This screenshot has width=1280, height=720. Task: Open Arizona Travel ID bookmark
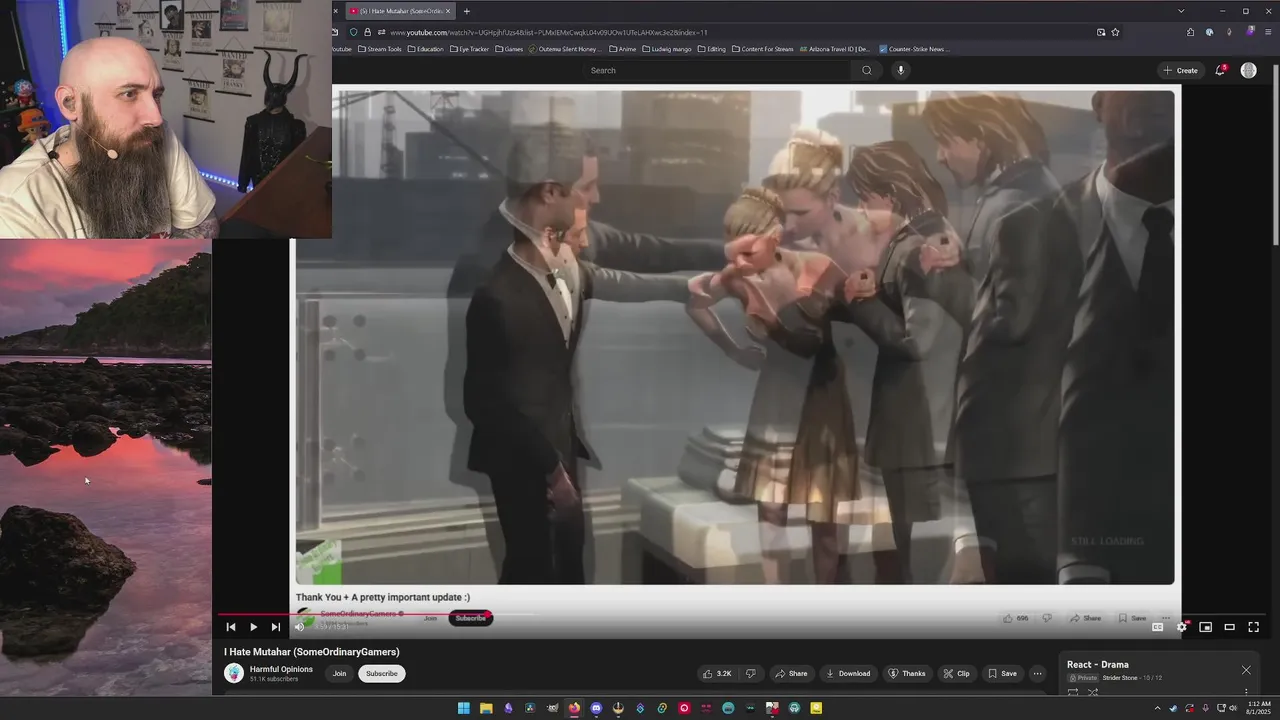click(x=833, y=49)
